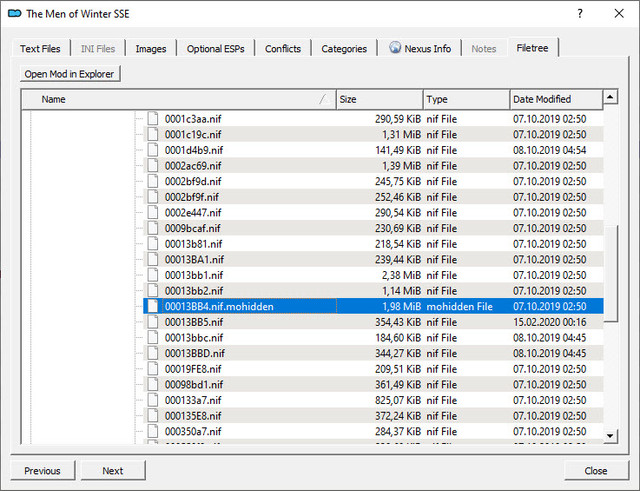Viewport: 640px width, 491px height.
Task: Select the file name 00019FE8.nif
Action: 193,369
